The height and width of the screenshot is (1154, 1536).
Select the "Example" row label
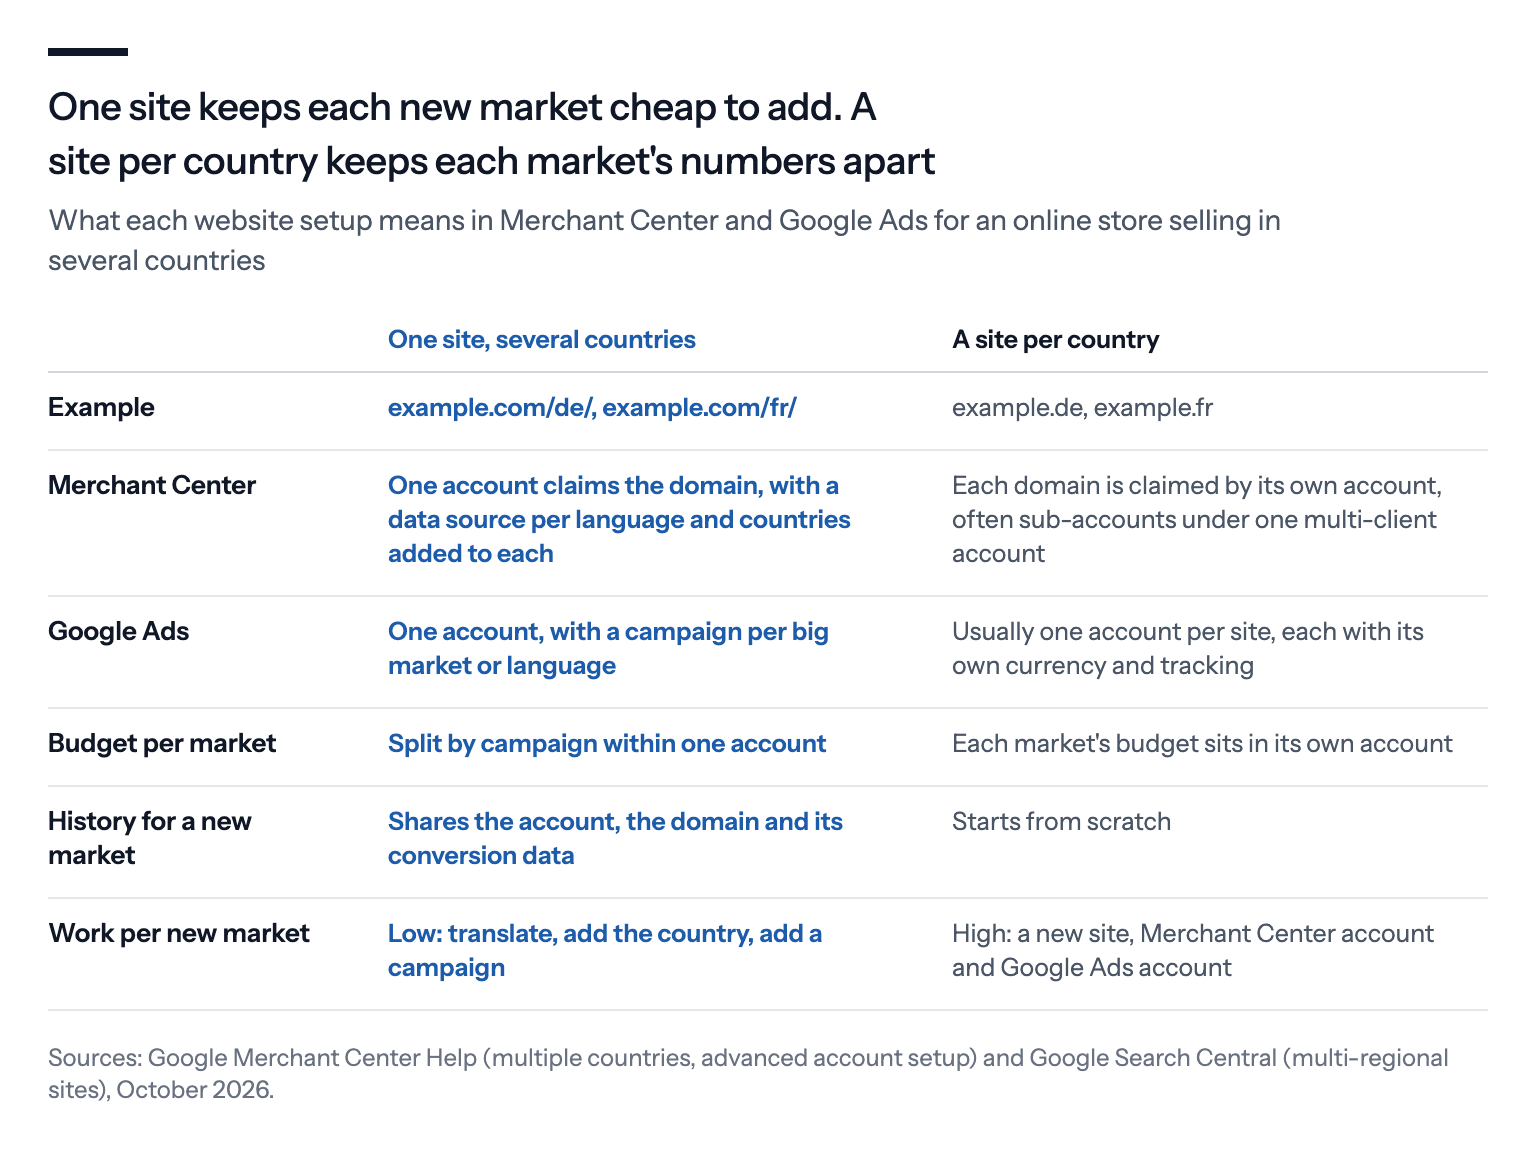click(101, 407)
